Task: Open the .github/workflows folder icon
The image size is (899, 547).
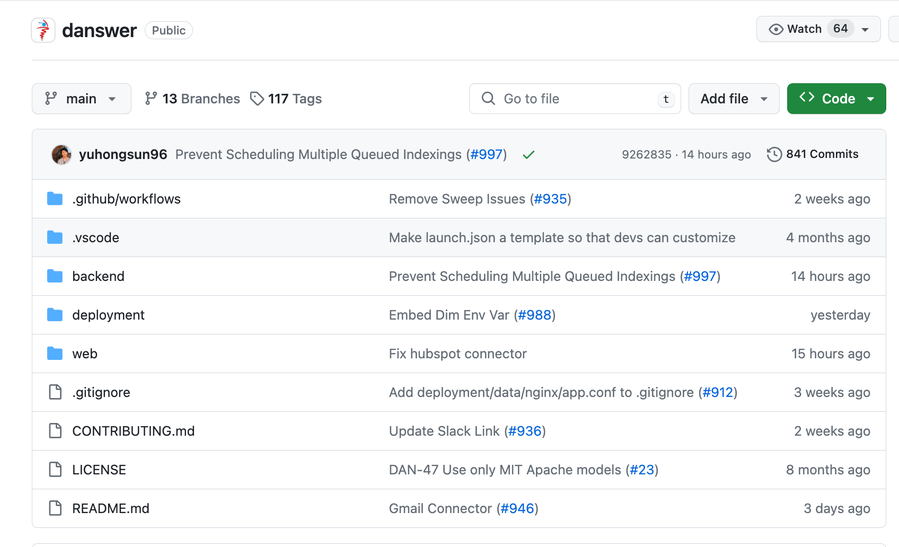Action: (55, 199)
